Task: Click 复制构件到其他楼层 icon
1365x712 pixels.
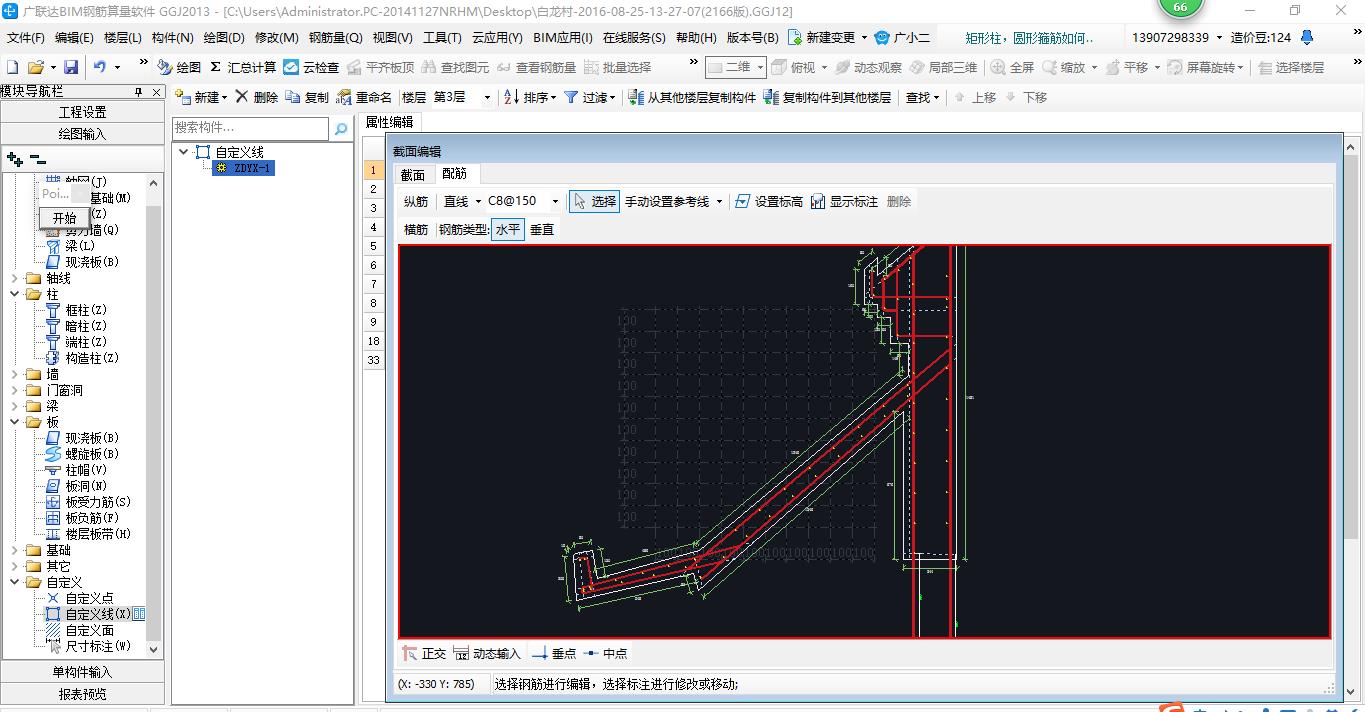Action: 827,97
